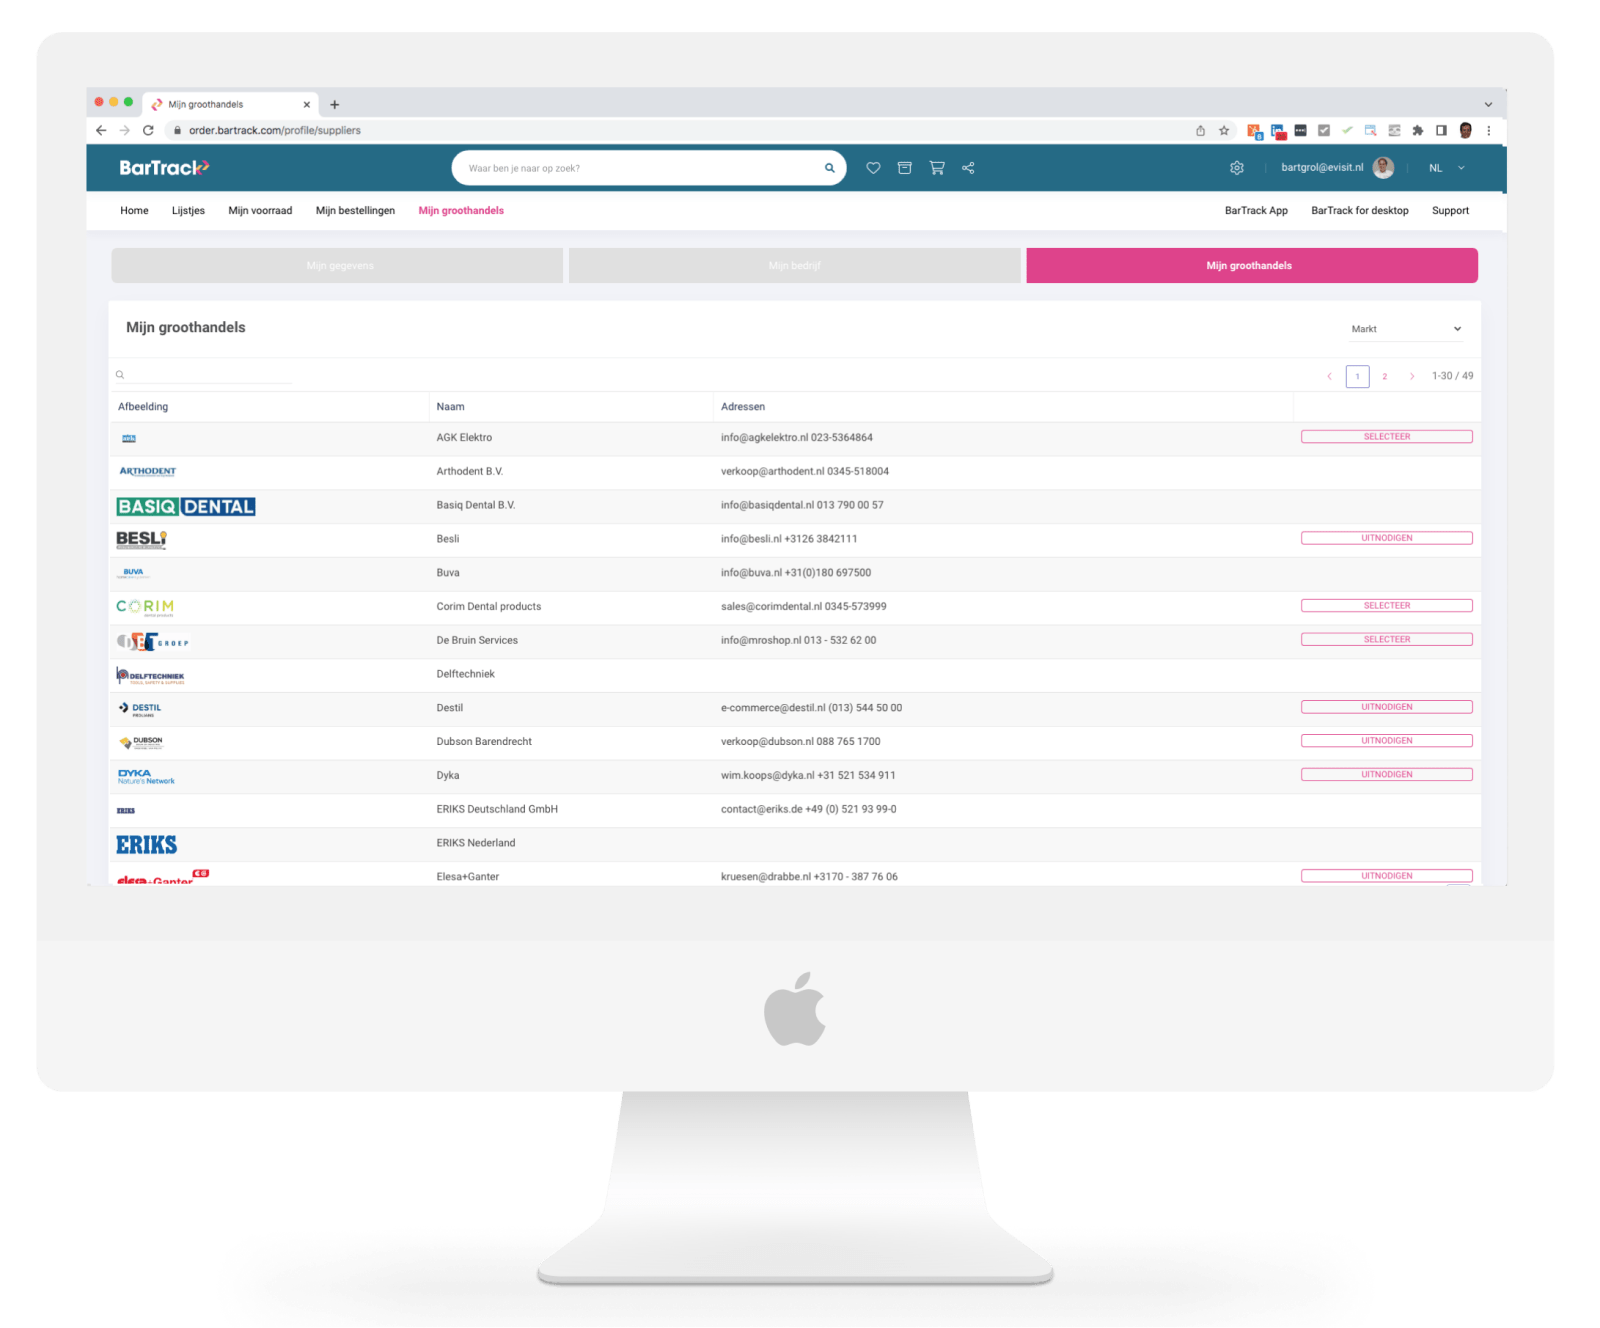Click the ERIKS Nederland logo image
The width and height of the screenshot is (1600, 1328).
[x=147, y=845]
